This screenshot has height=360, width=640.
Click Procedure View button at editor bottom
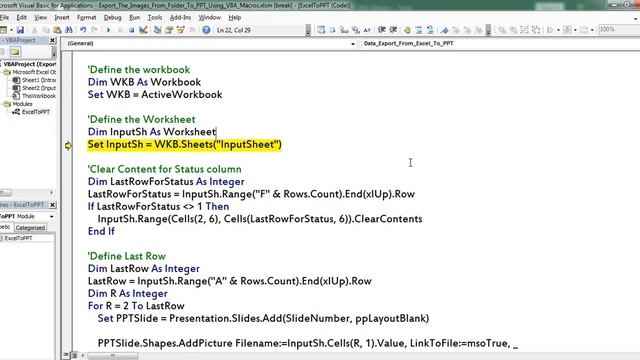pyautogui.click(x=66, y=356)
